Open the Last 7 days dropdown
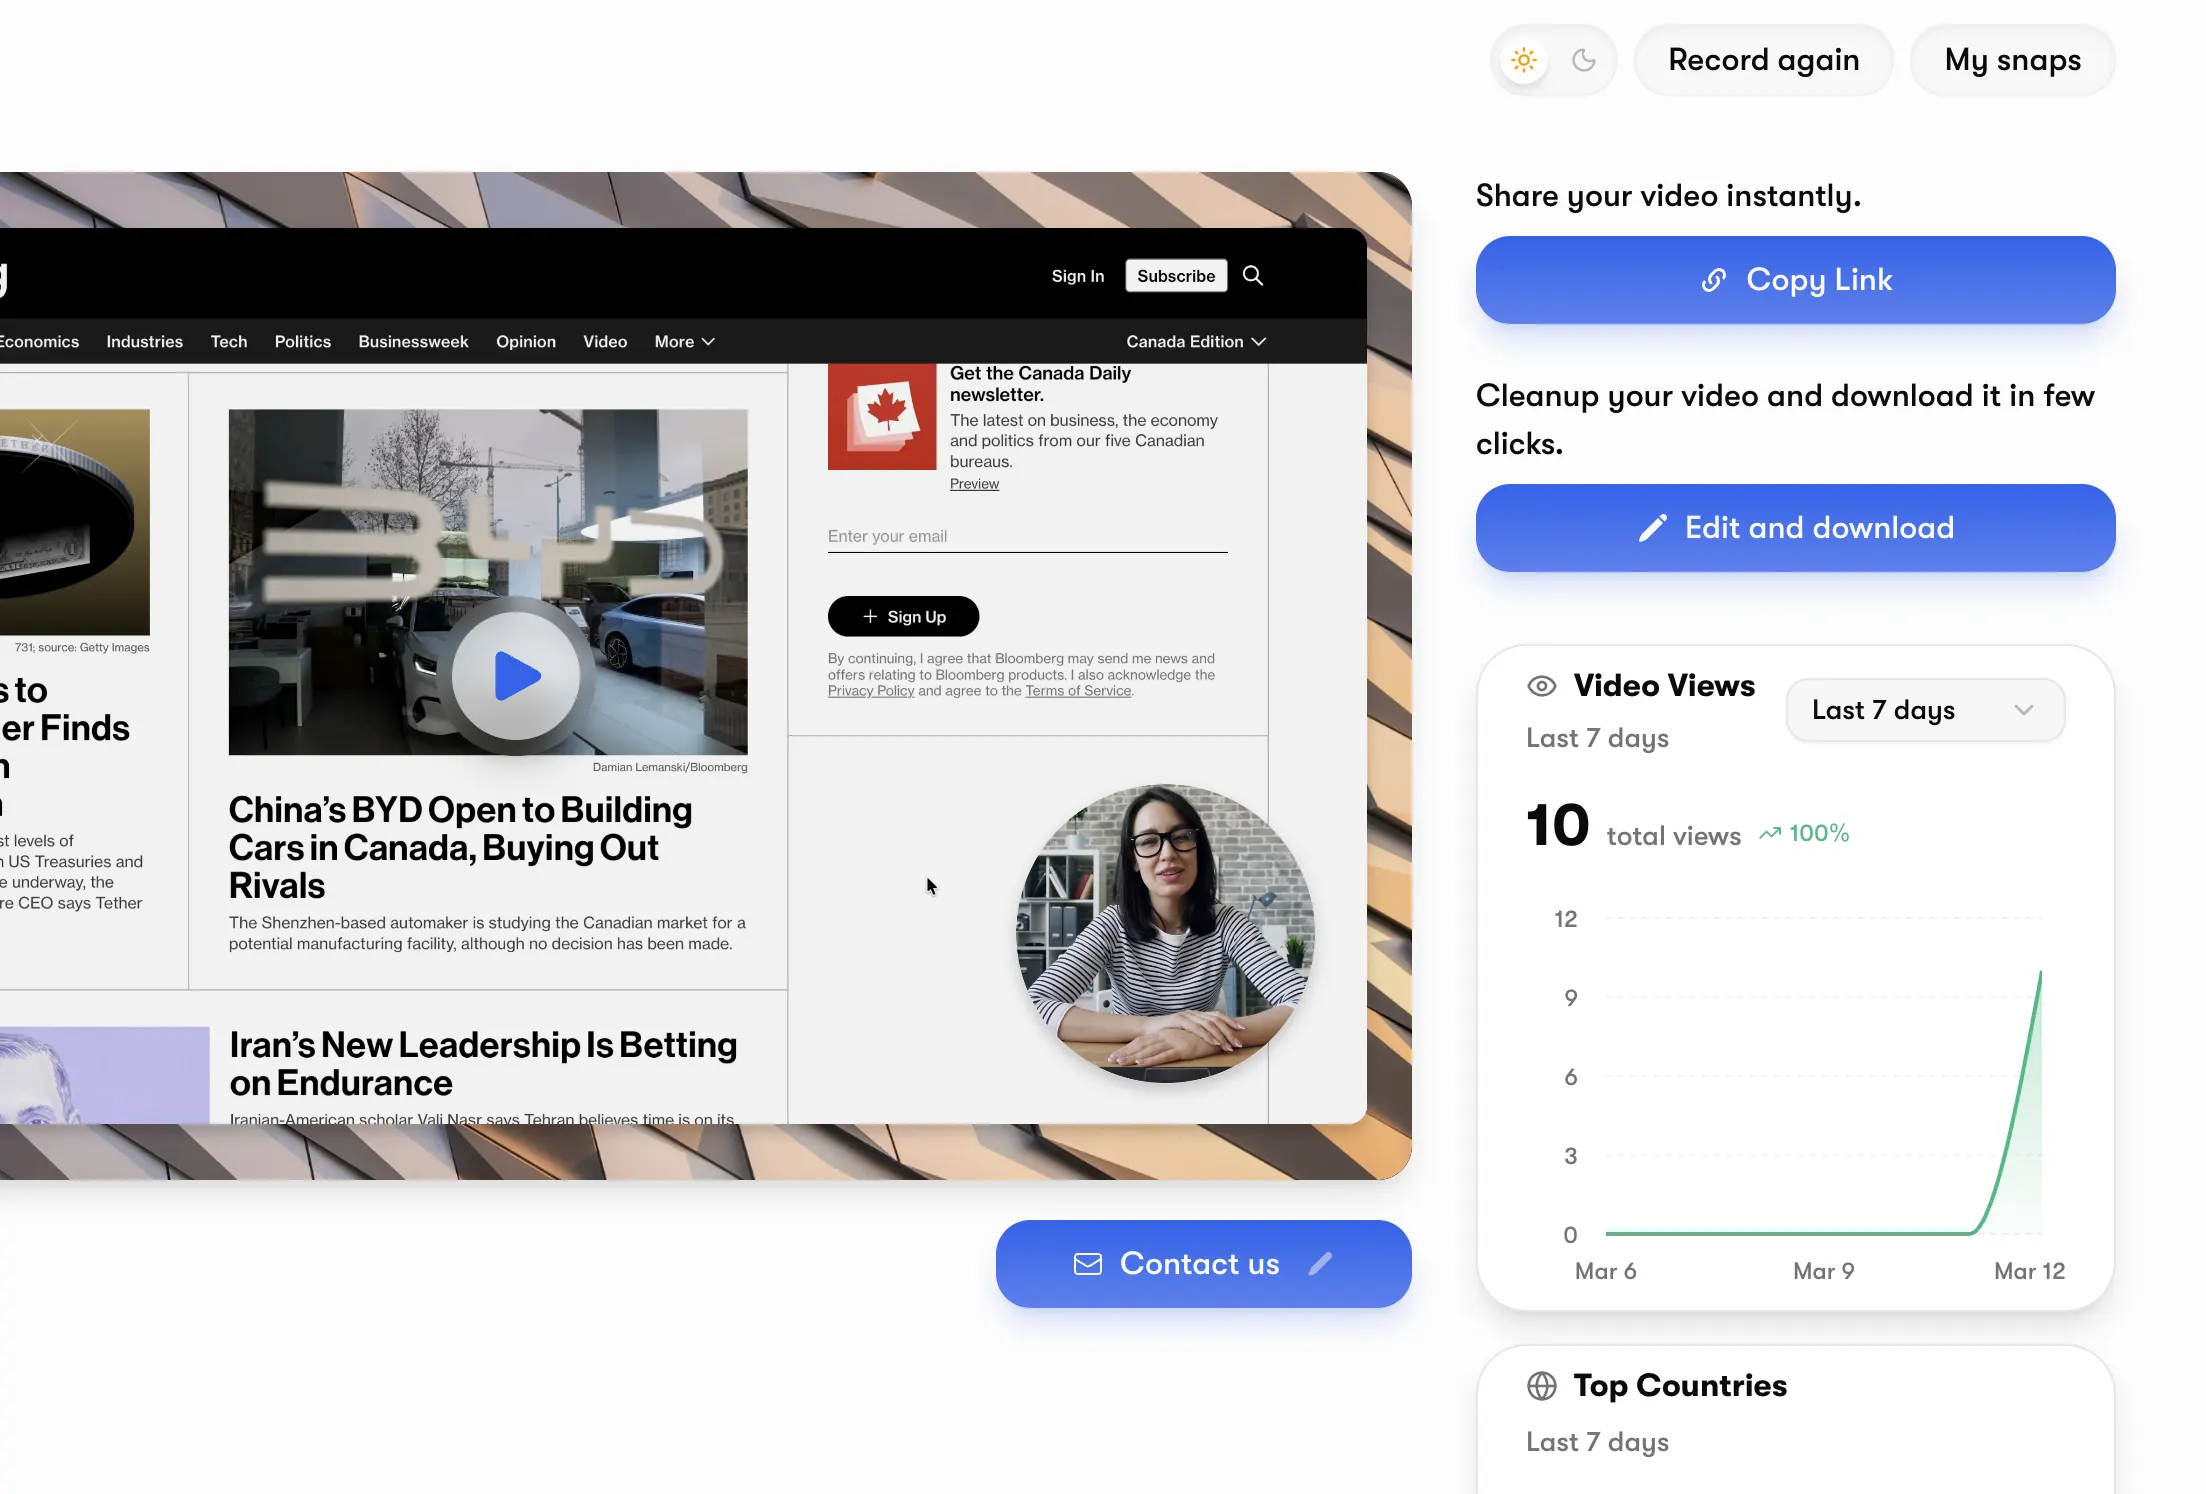2206x1494 pixels. point(1925,710)
